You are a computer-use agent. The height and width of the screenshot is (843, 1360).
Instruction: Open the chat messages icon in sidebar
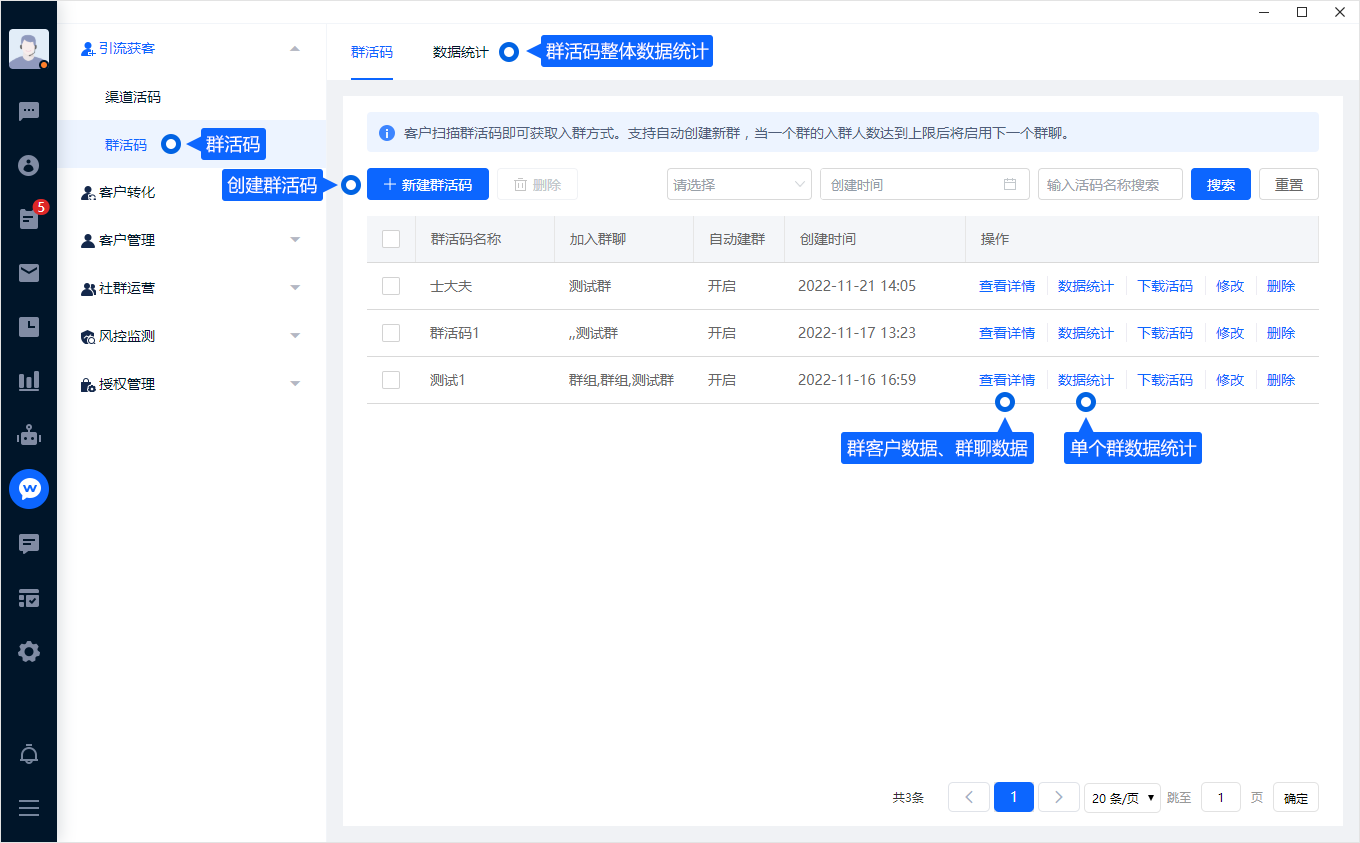[29, 111]
